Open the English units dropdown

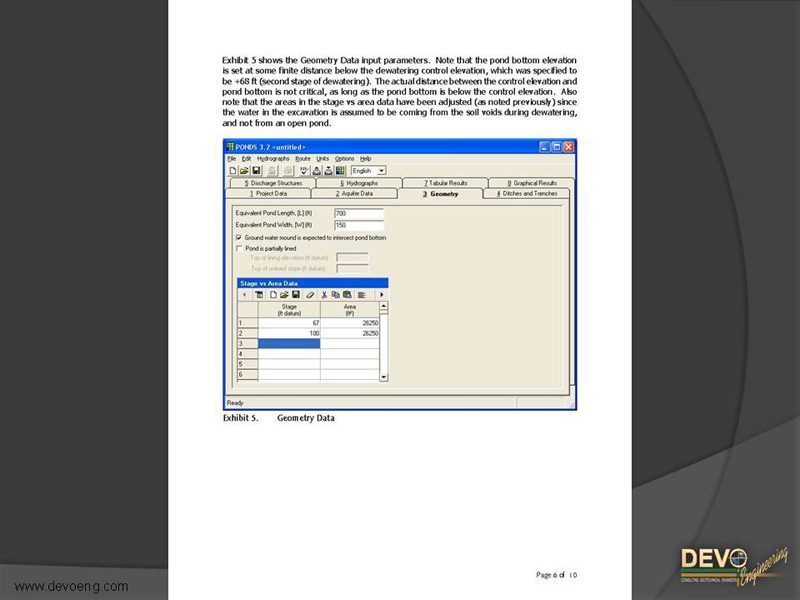pos(381,171)
